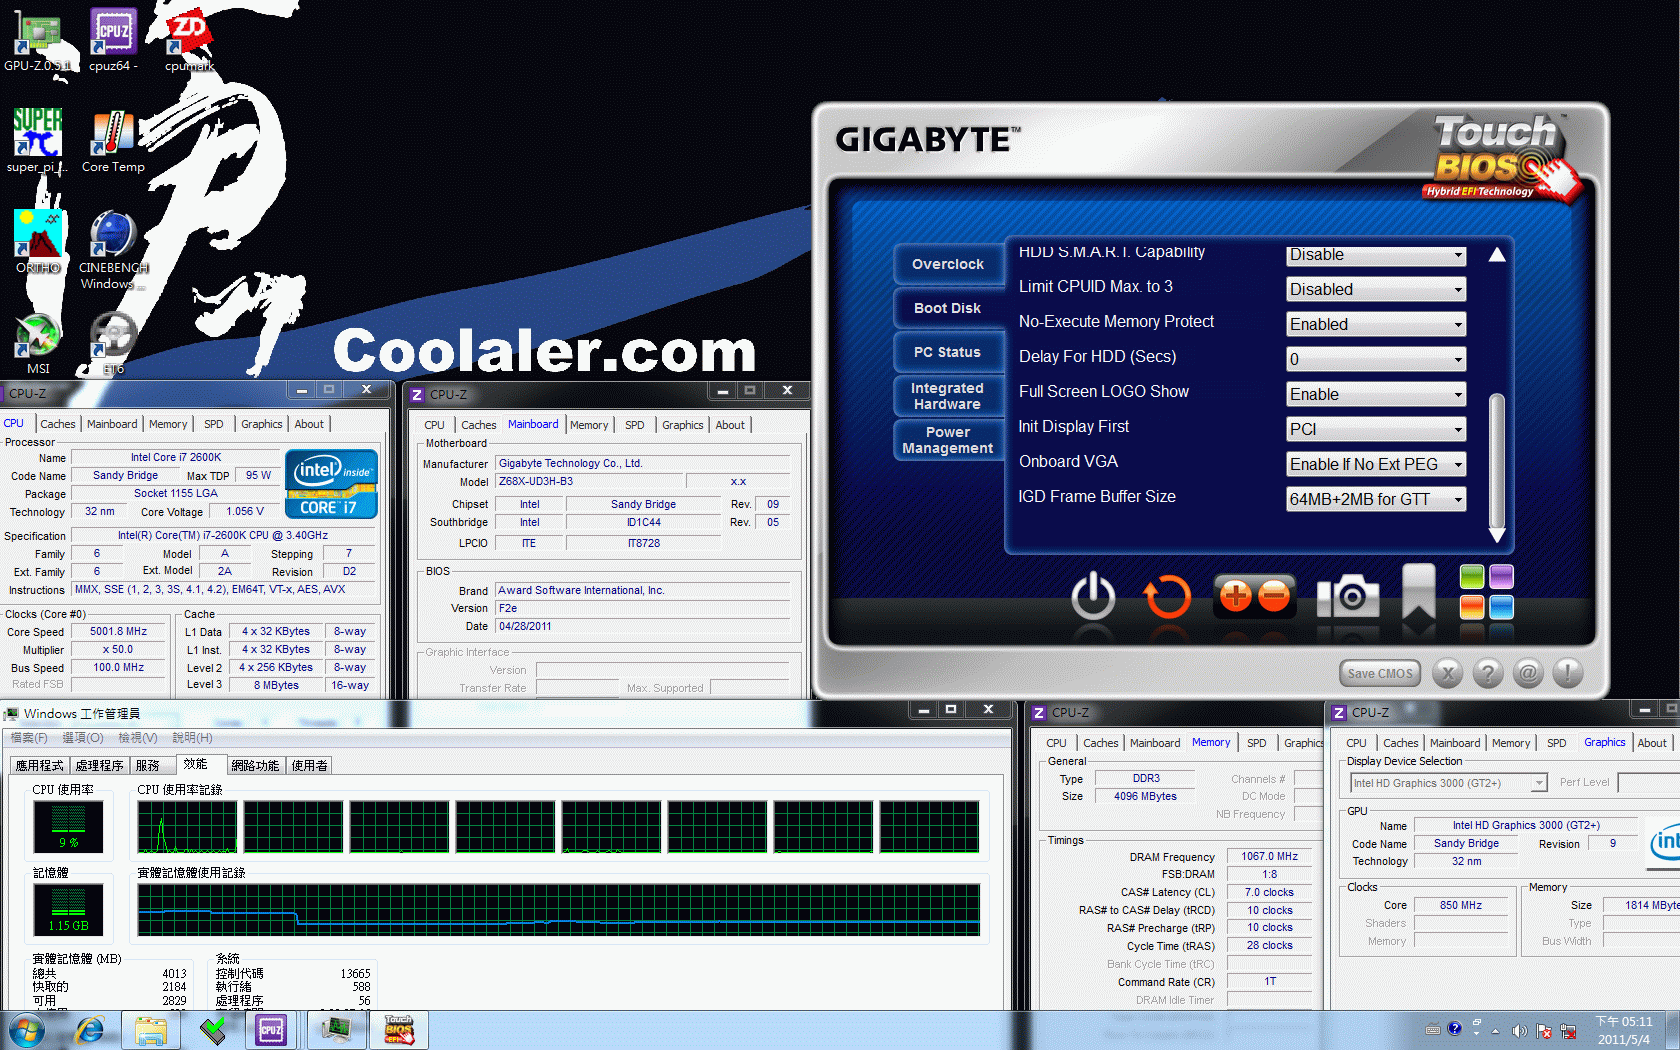Screen dimensions: 1680x1050
Task: Switch to the 處理程序 tab in Task Manager
Action: click(100, 766)
